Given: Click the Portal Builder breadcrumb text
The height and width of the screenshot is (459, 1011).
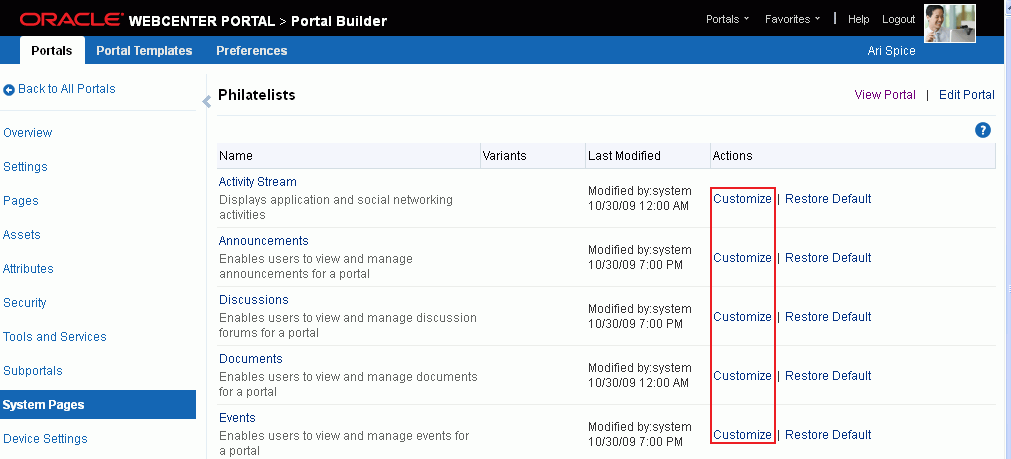Looking at the screenshot, I should point(339,21).
